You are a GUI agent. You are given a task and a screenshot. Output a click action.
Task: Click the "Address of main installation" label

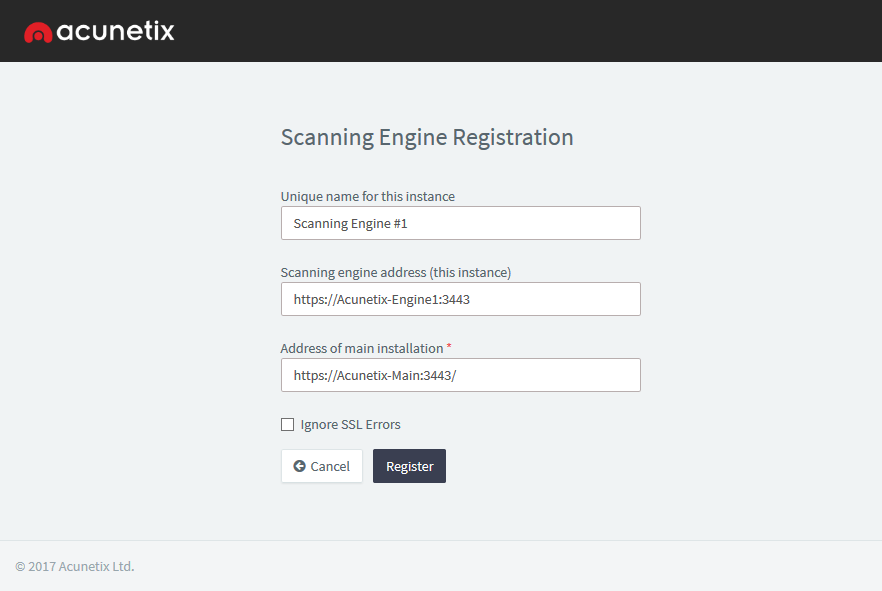pos(362,349)
